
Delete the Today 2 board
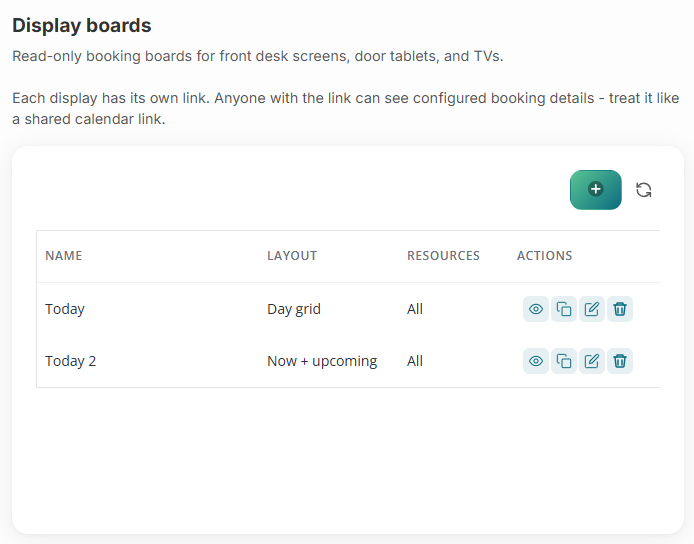click(620, 361)
